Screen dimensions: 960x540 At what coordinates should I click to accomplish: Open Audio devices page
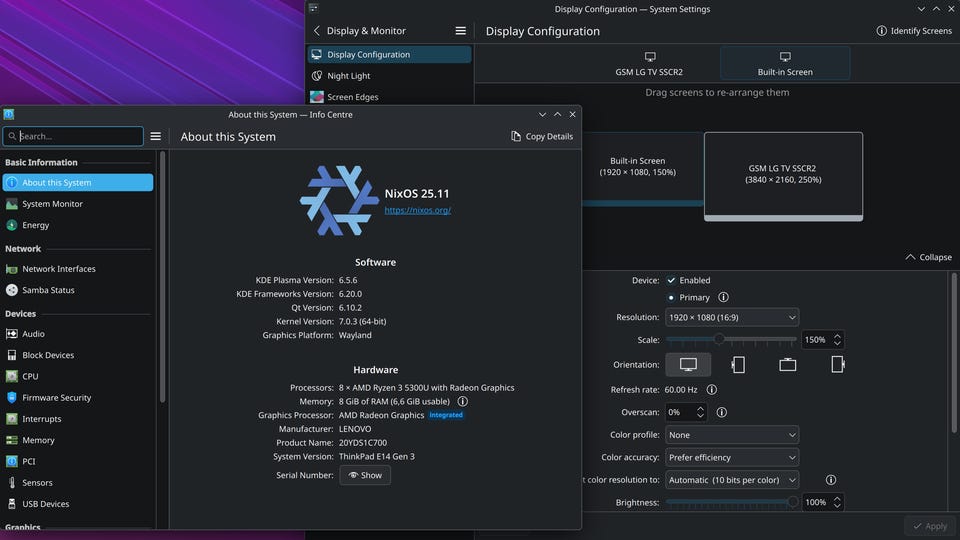(x=78, y=334)
